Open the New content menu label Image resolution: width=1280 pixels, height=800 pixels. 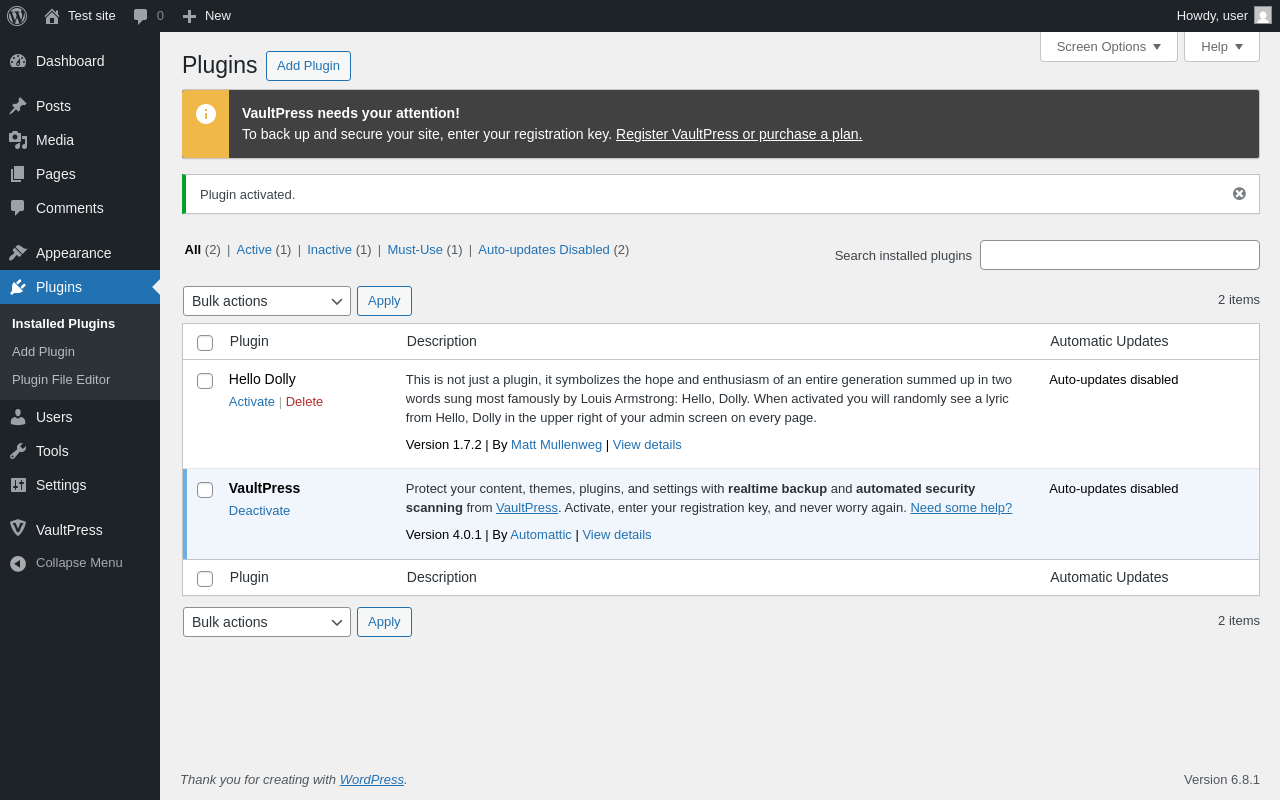[x=218, y=16]
